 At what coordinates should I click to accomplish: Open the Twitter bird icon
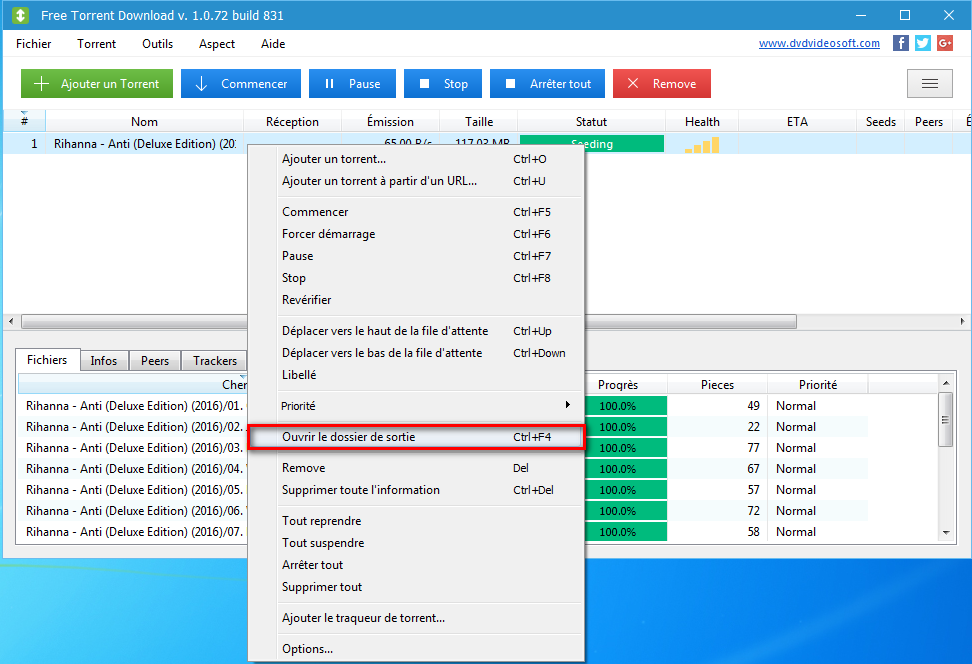pos(922,43)
